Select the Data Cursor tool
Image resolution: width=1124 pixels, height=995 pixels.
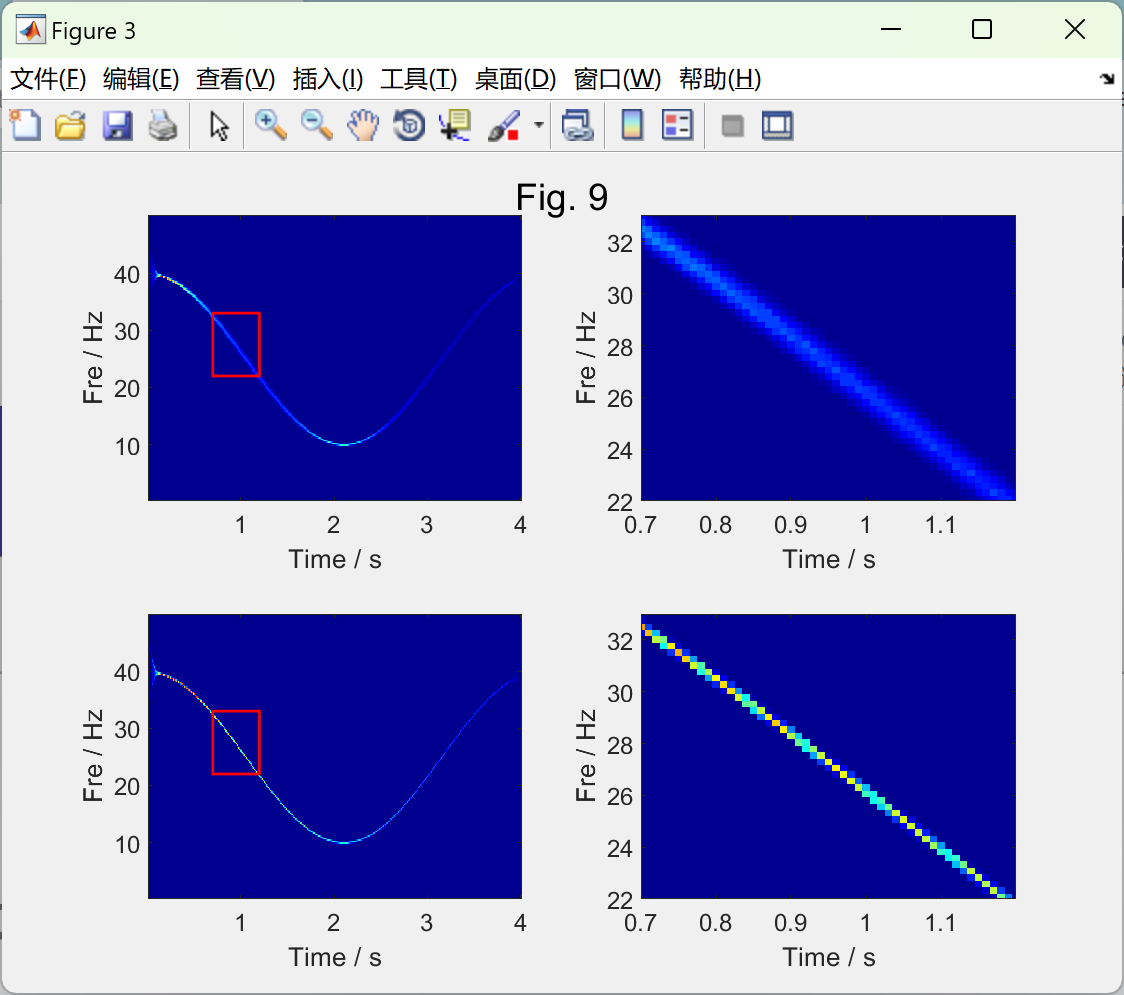455,125
